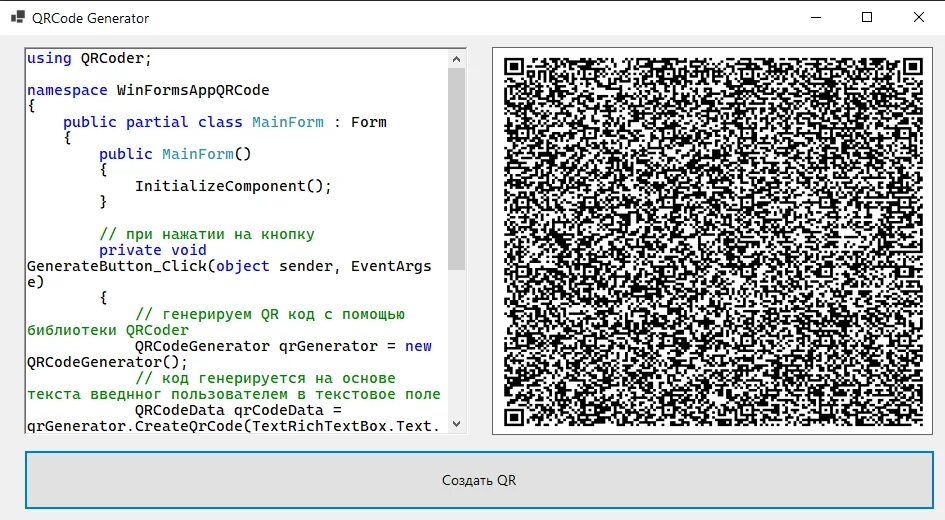Click the line 'qrGenerator.CreateQrCode(TextRichTextBox.Text.'

tap(233, 426)
